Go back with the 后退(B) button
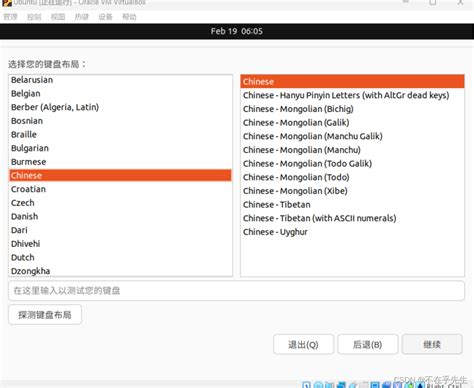The width and height of the screenshot is (474, 388). click(368, 344)
